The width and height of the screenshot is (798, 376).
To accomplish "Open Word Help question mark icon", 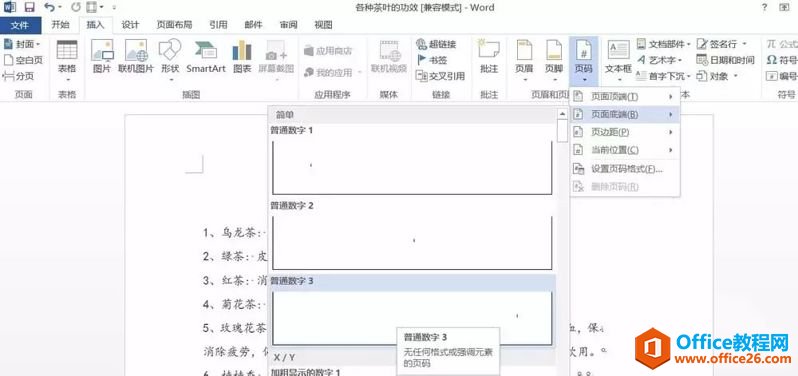I will point(764,7).
